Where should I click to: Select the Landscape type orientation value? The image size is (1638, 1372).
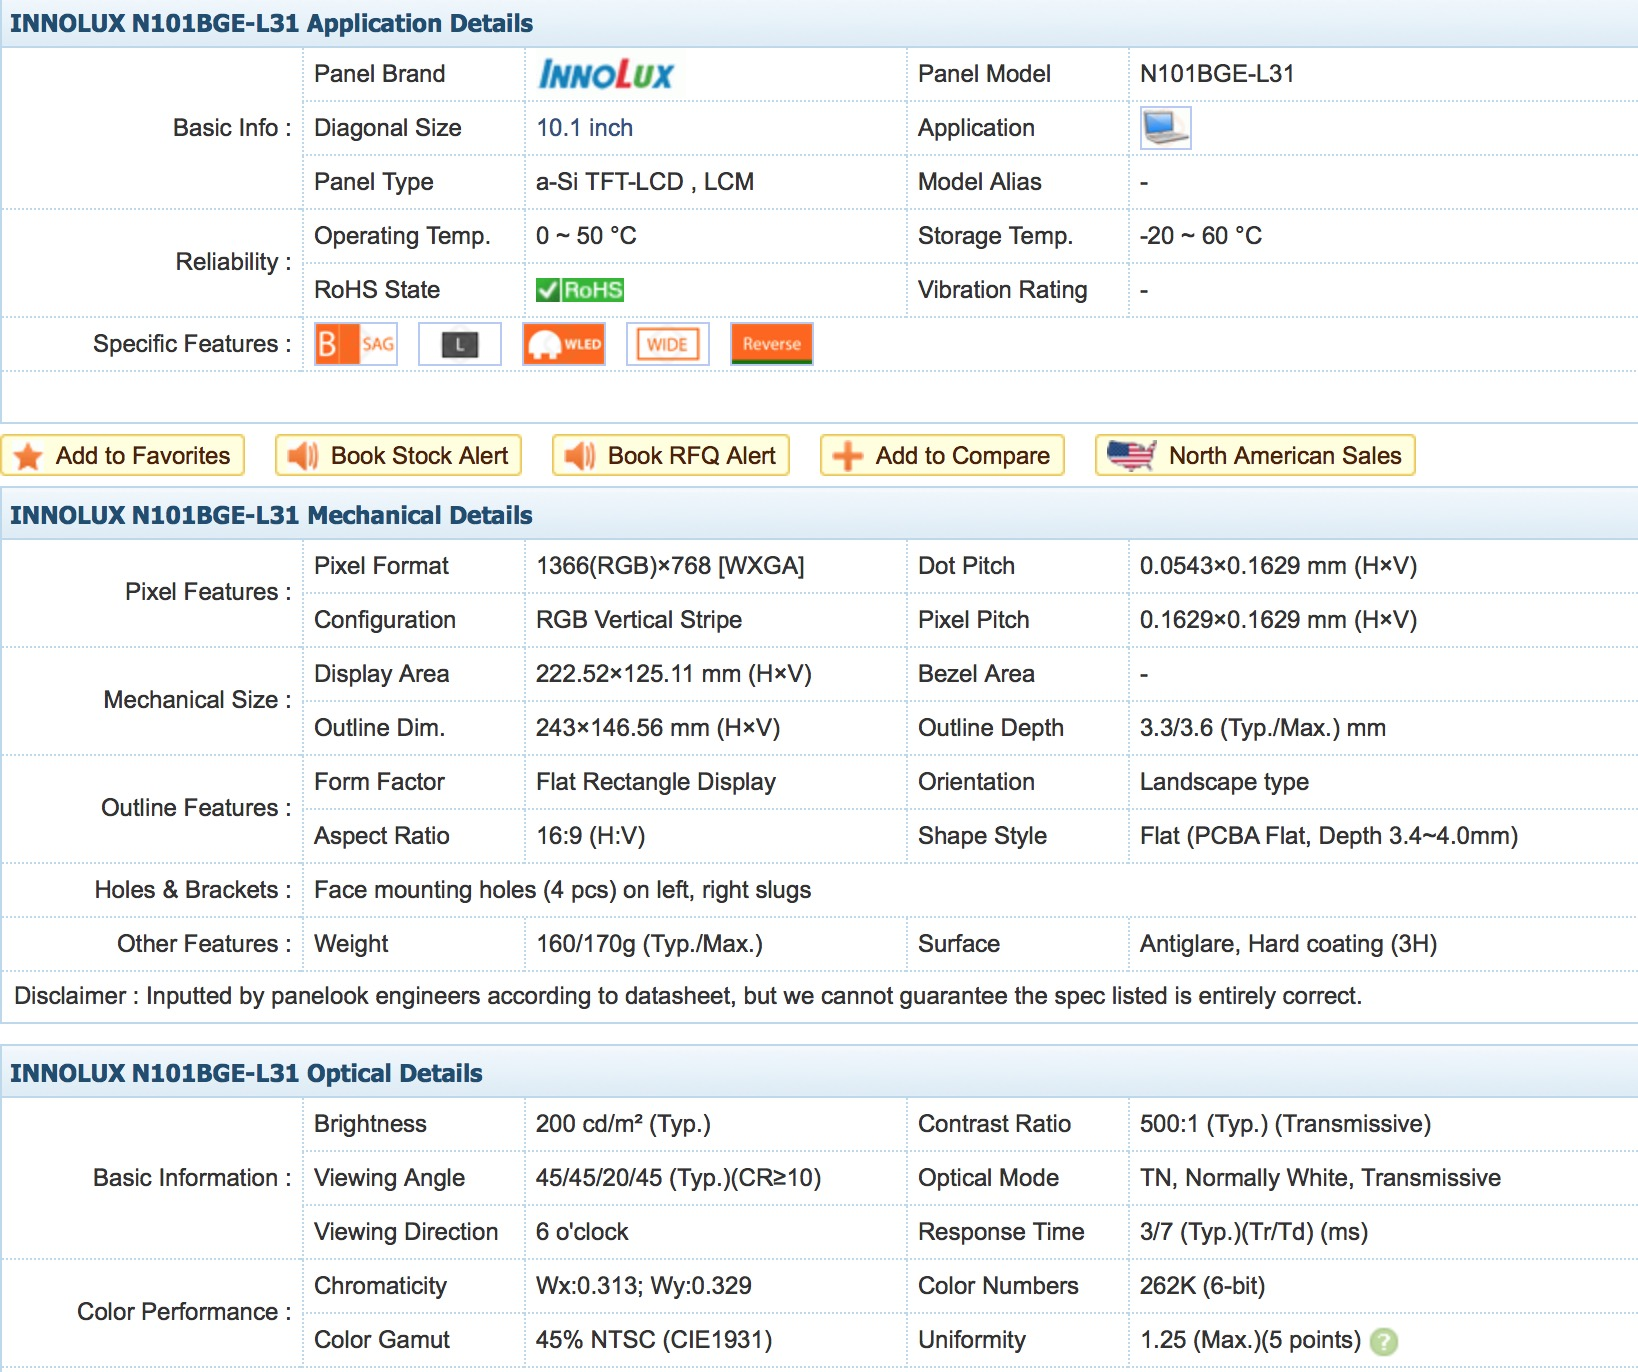tap(1224, 782)
